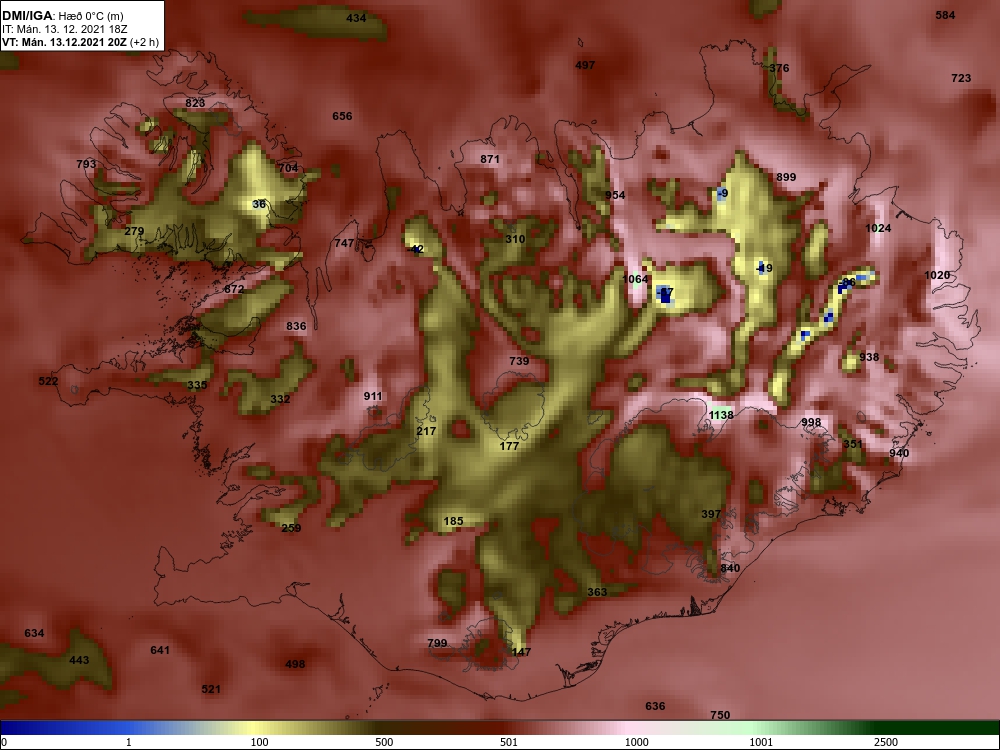This screenshot has width=1000, height=750.
Task: Click the map value 840
Action: 730,569
